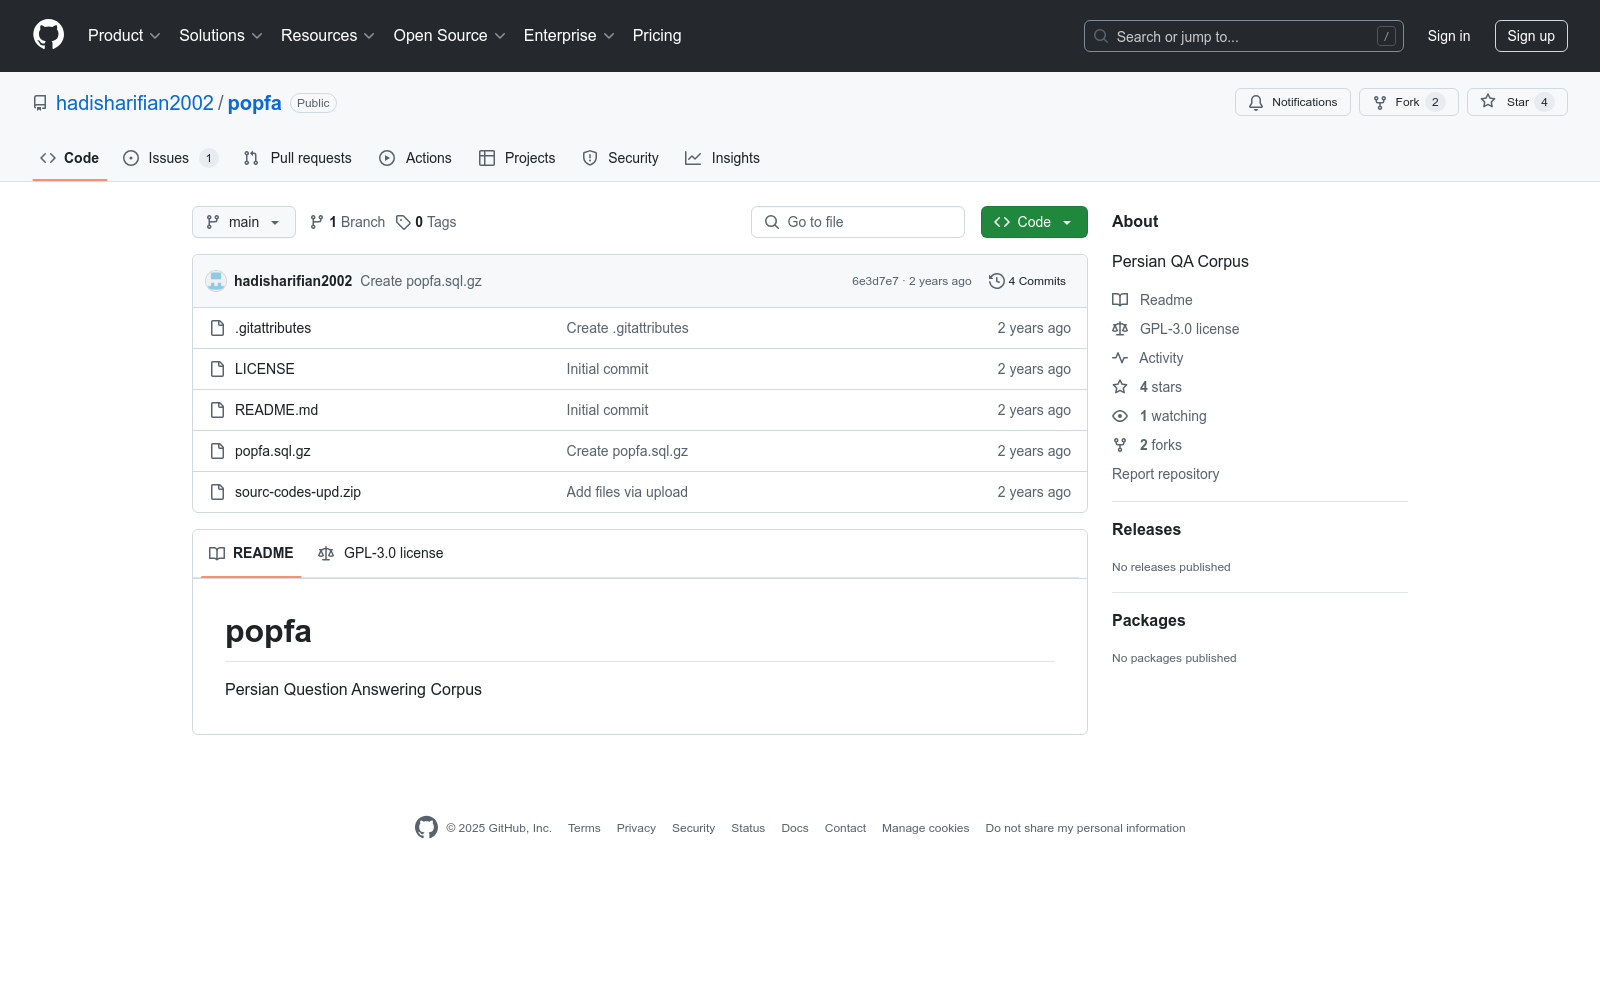This screenshot has width=1600, height=1000.
Task: Click the file icon next to popfa.sql.gz
Action: click(x=217, y=451)
